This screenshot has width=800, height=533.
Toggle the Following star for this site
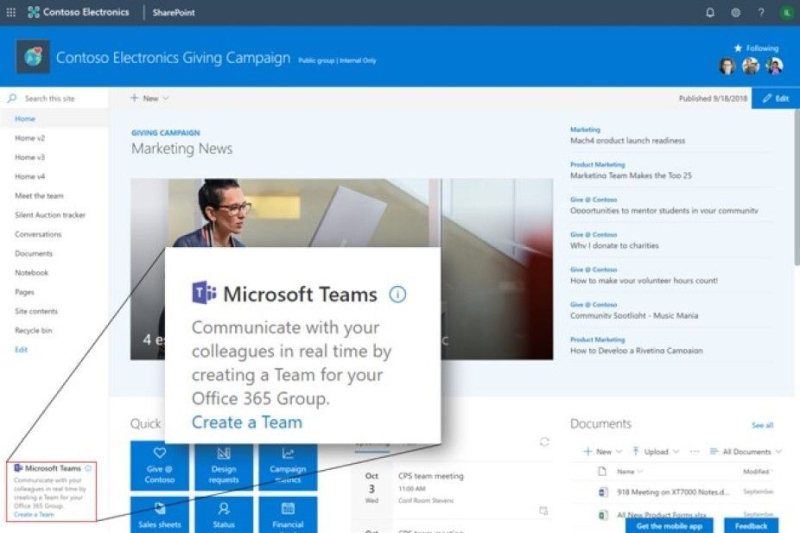[x=756, y=48]
